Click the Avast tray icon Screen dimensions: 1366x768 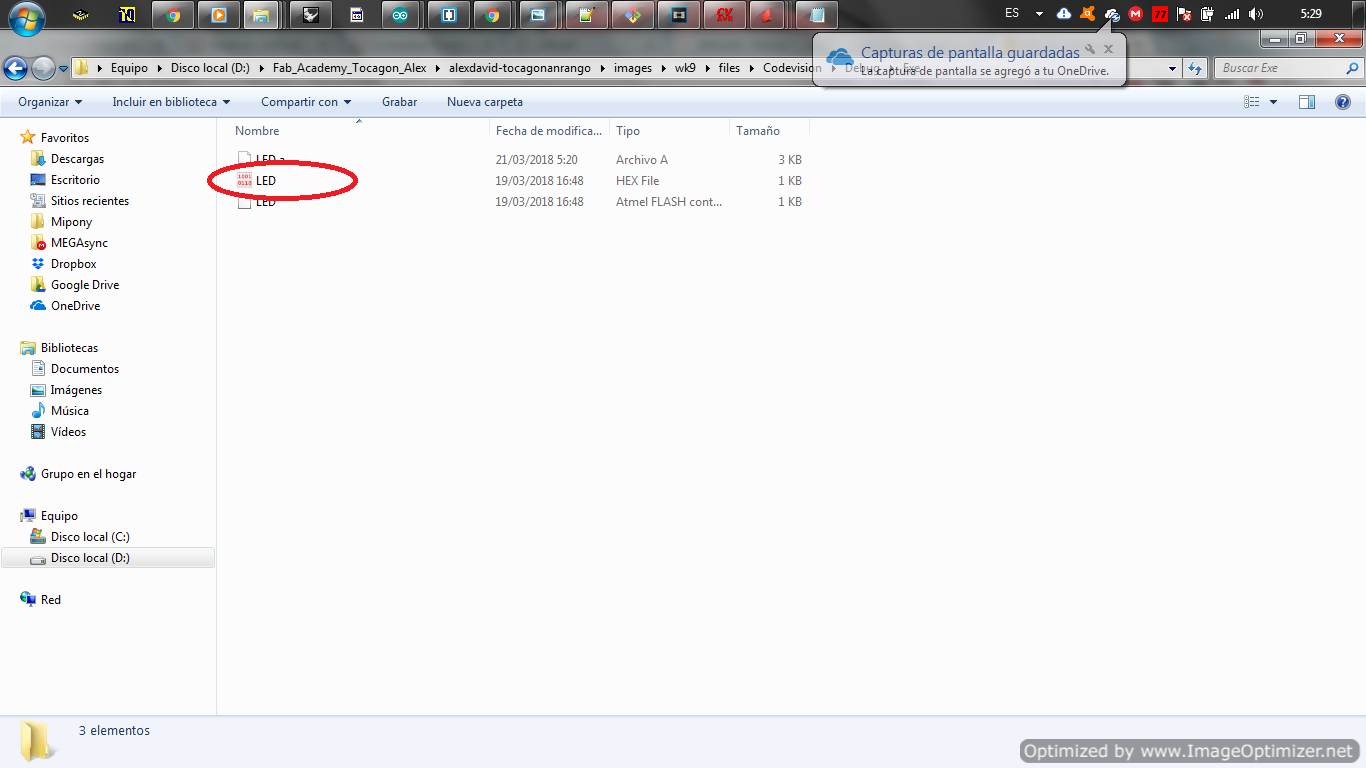click(x=1087, y=14)
